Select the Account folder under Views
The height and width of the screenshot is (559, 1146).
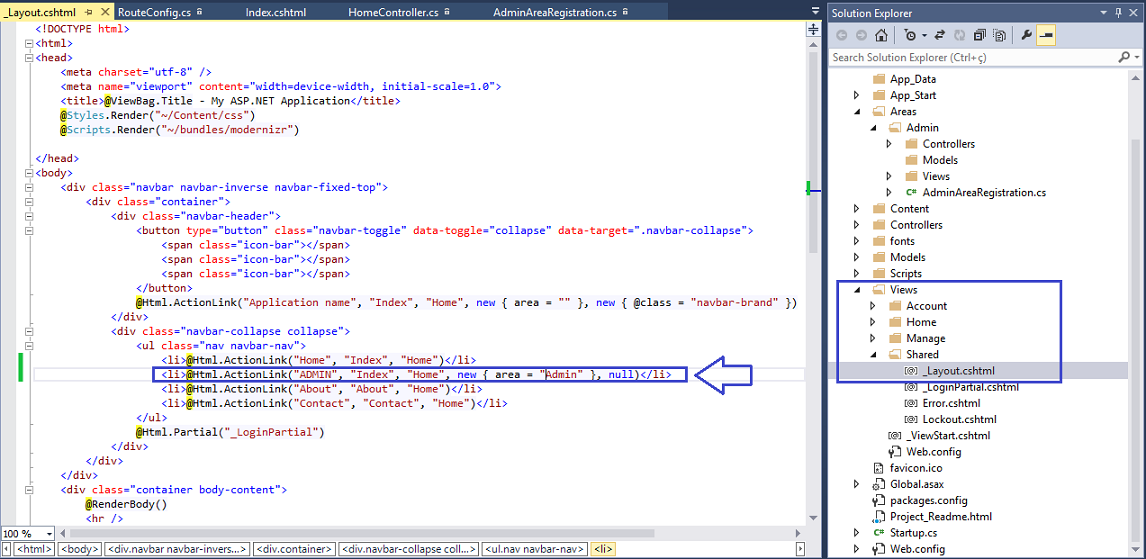click(x=926, y=305)
